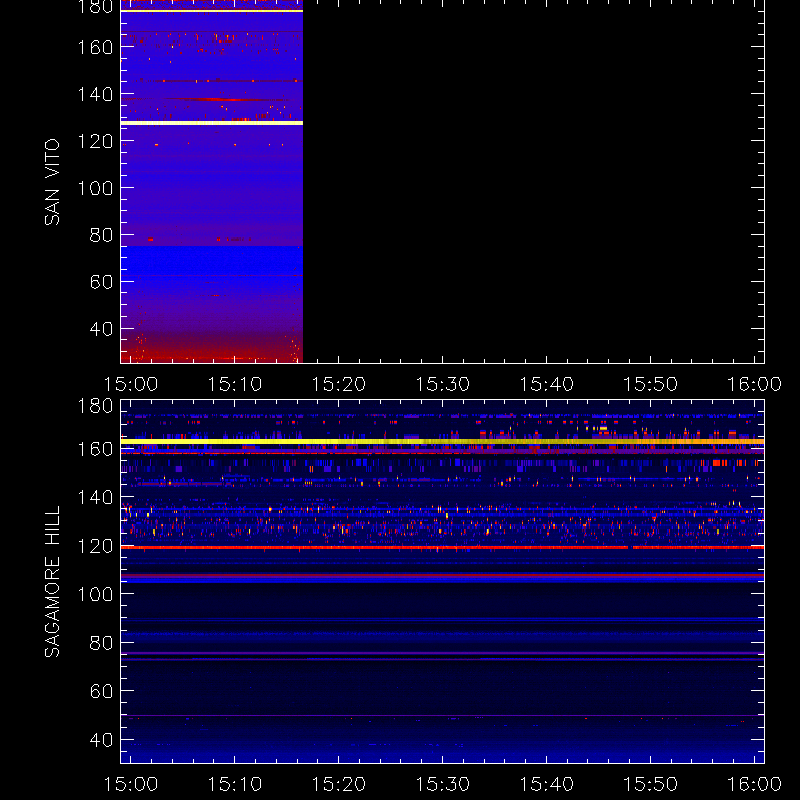This screenshot has width=800, height=800.
Task: Select the 100 label on SAN VITO axis
Action: 95,188
